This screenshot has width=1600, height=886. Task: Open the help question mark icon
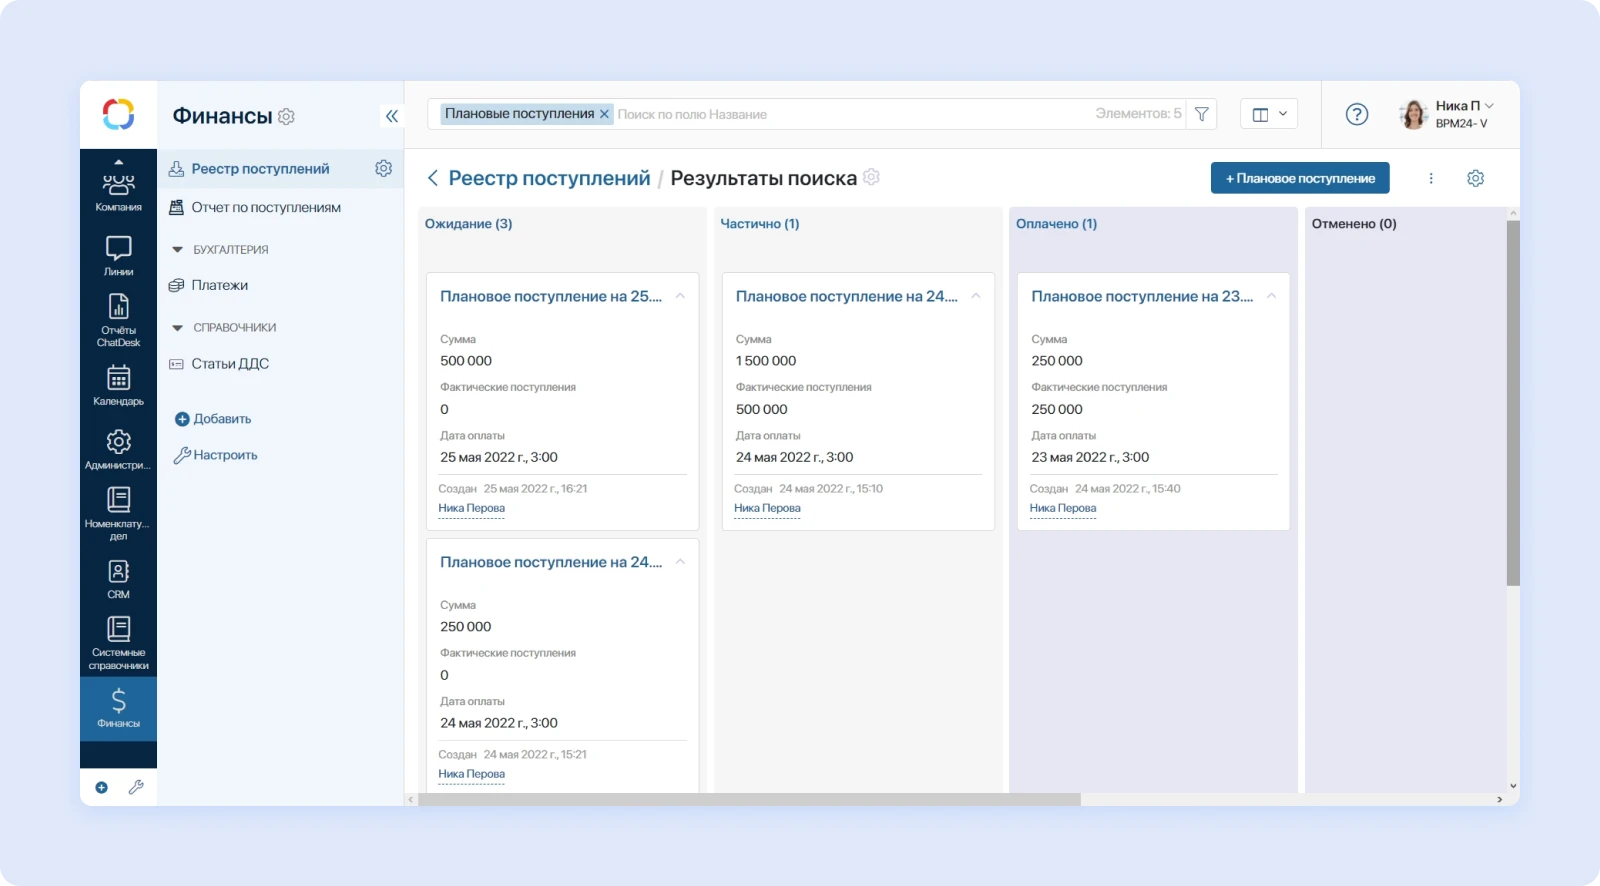1356,114
